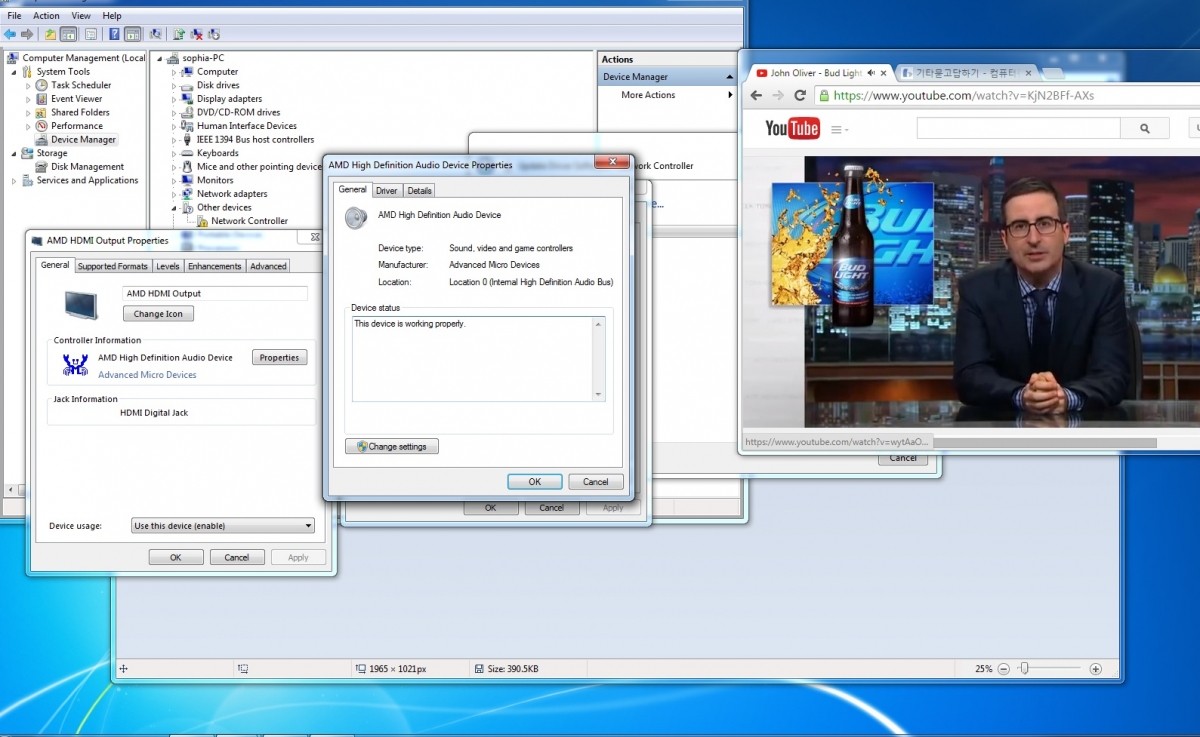
Task: Click the zoom-in plus icon in status bar
Action: click(x=1095, y=669)
